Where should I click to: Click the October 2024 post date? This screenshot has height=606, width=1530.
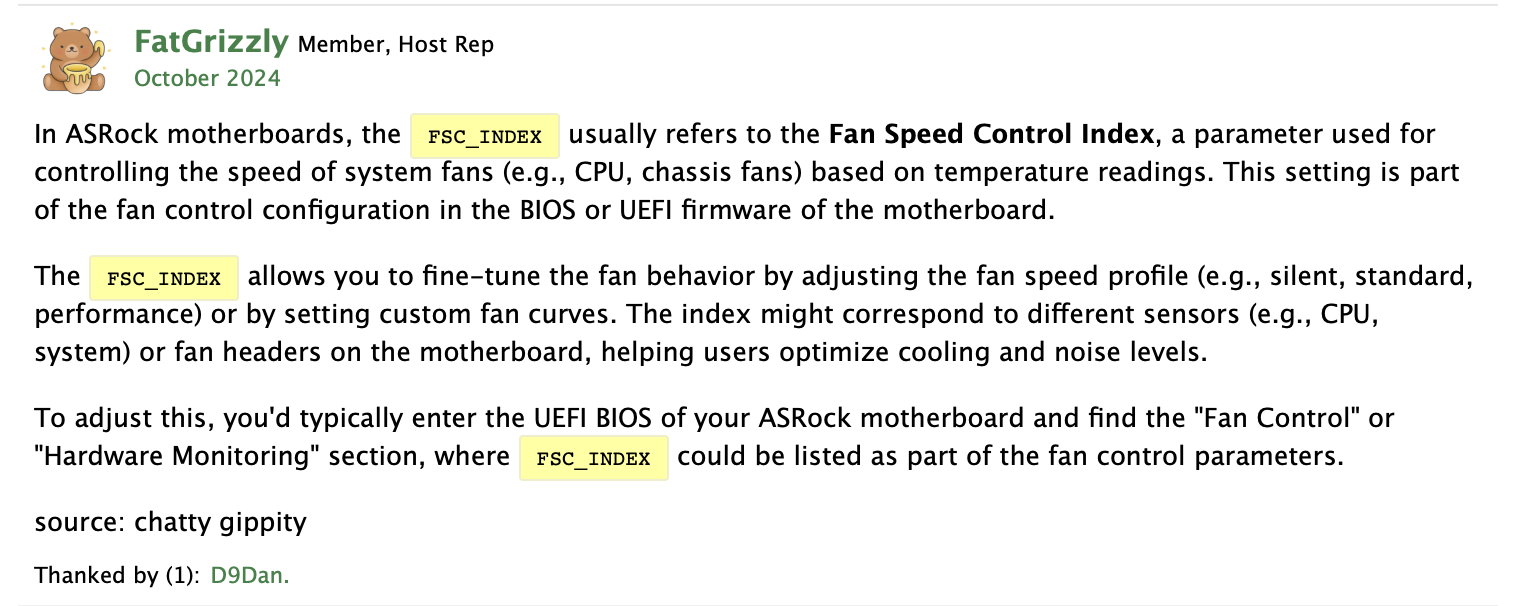pos(207,78)
